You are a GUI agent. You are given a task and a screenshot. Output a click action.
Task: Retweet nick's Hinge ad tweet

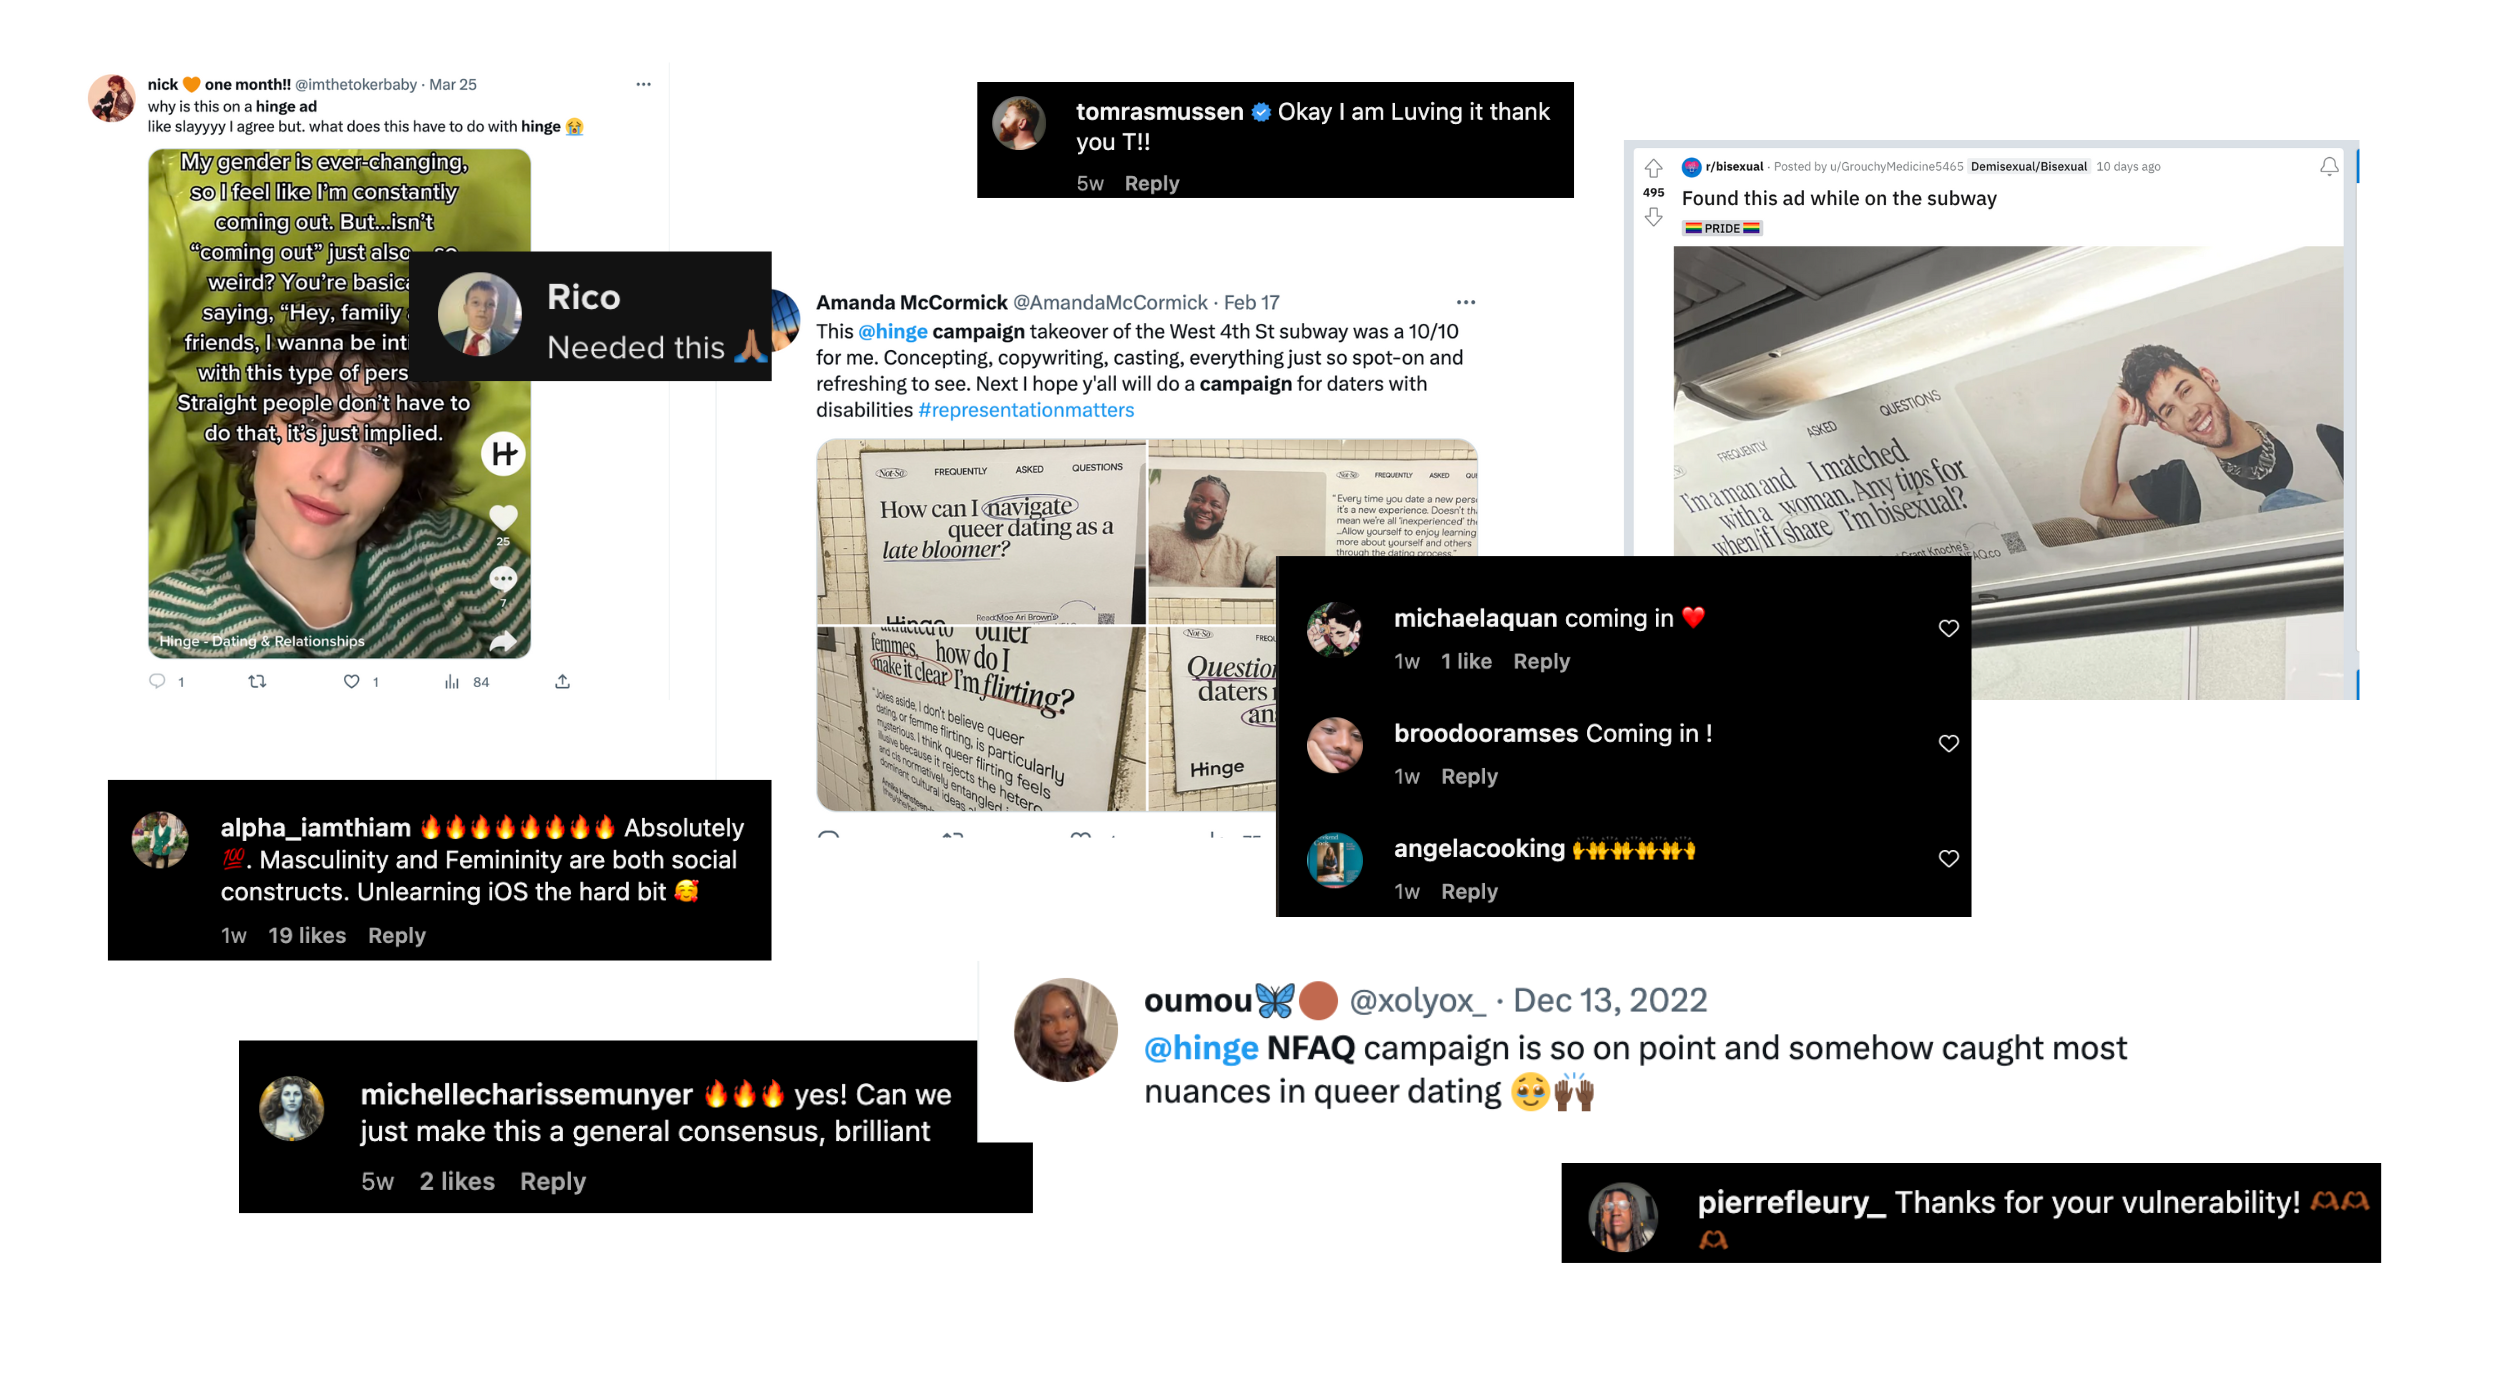257,681
